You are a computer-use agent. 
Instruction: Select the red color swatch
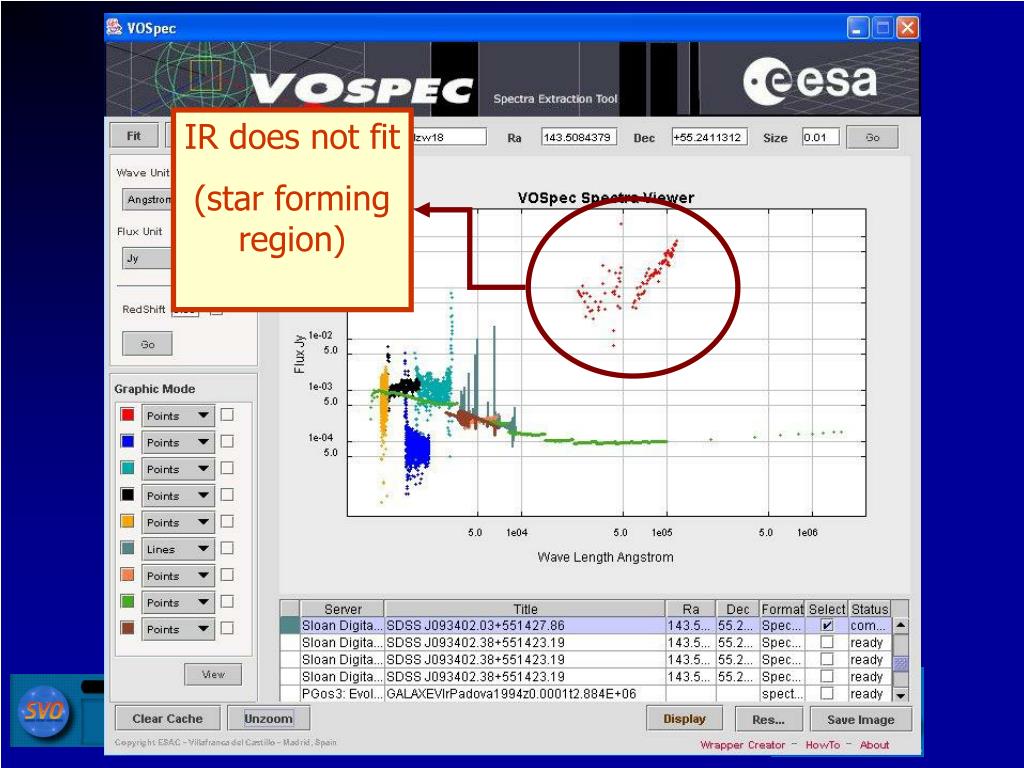pyautogui.click(x=127, y=415)
